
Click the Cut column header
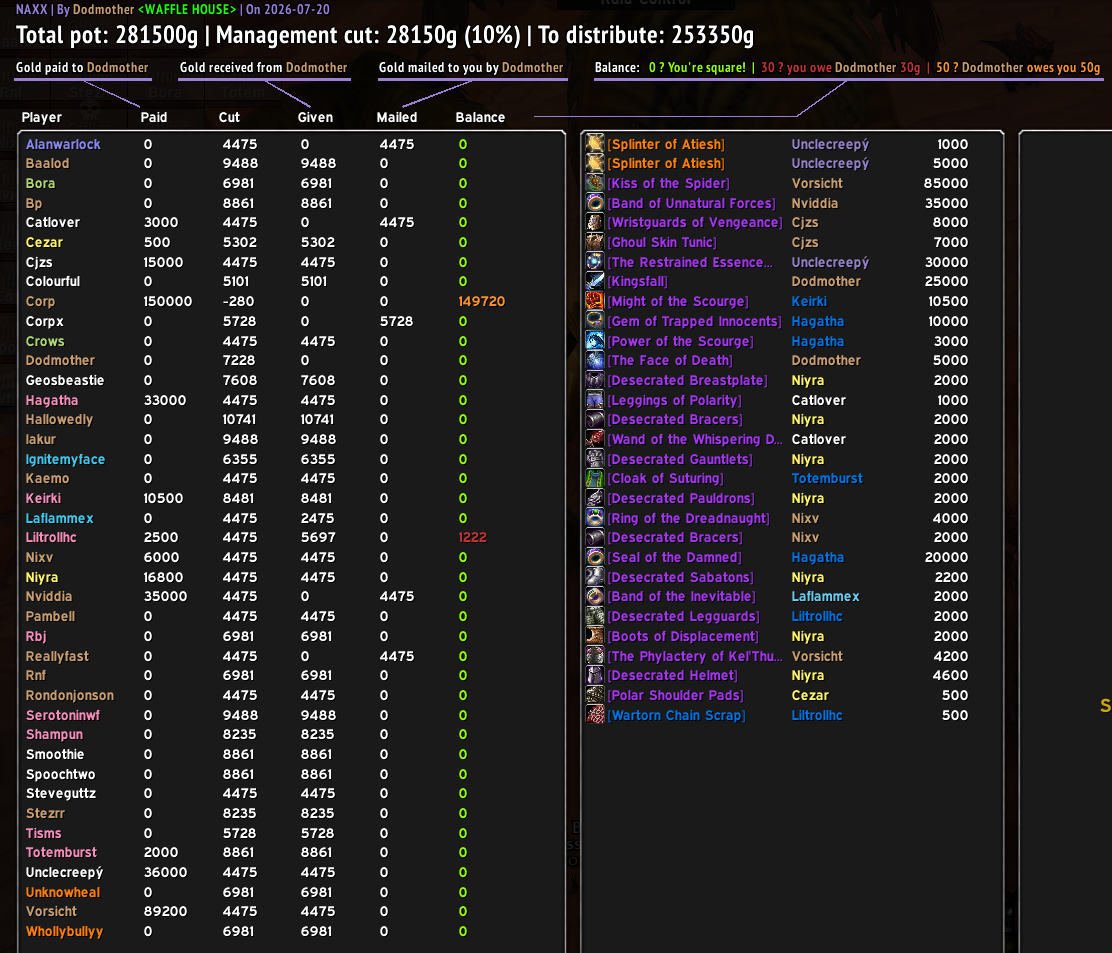pos(229,117)
